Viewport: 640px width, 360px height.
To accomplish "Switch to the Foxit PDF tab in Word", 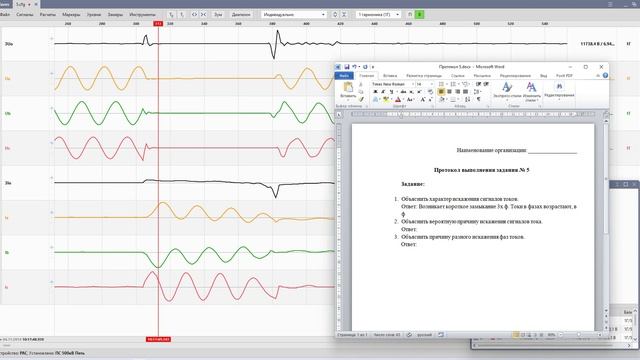I will (564, 76).
